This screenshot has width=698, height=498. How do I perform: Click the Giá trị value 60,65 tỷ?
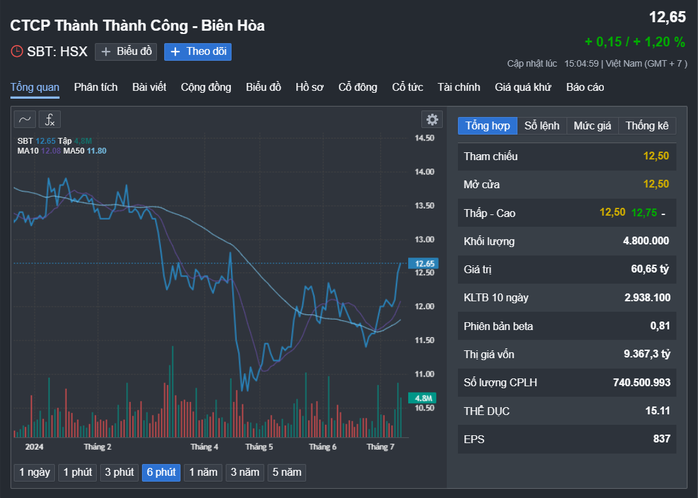coord(650,269)
